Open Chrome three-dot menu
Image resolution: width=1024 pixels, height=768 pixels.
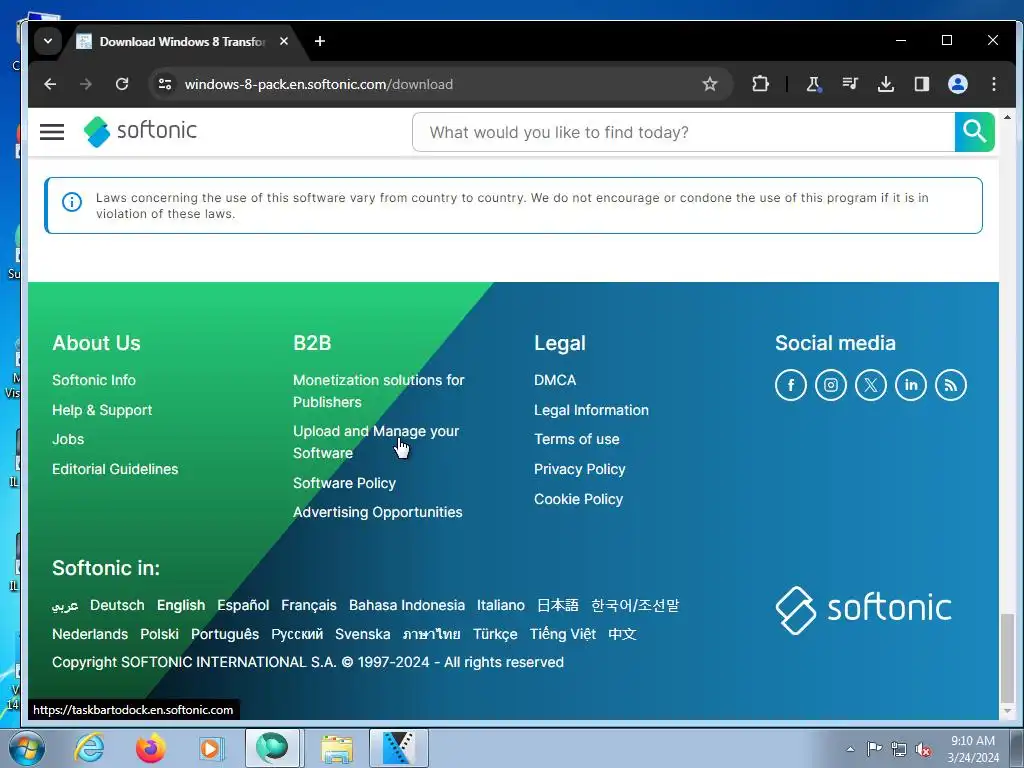point(993,84)
